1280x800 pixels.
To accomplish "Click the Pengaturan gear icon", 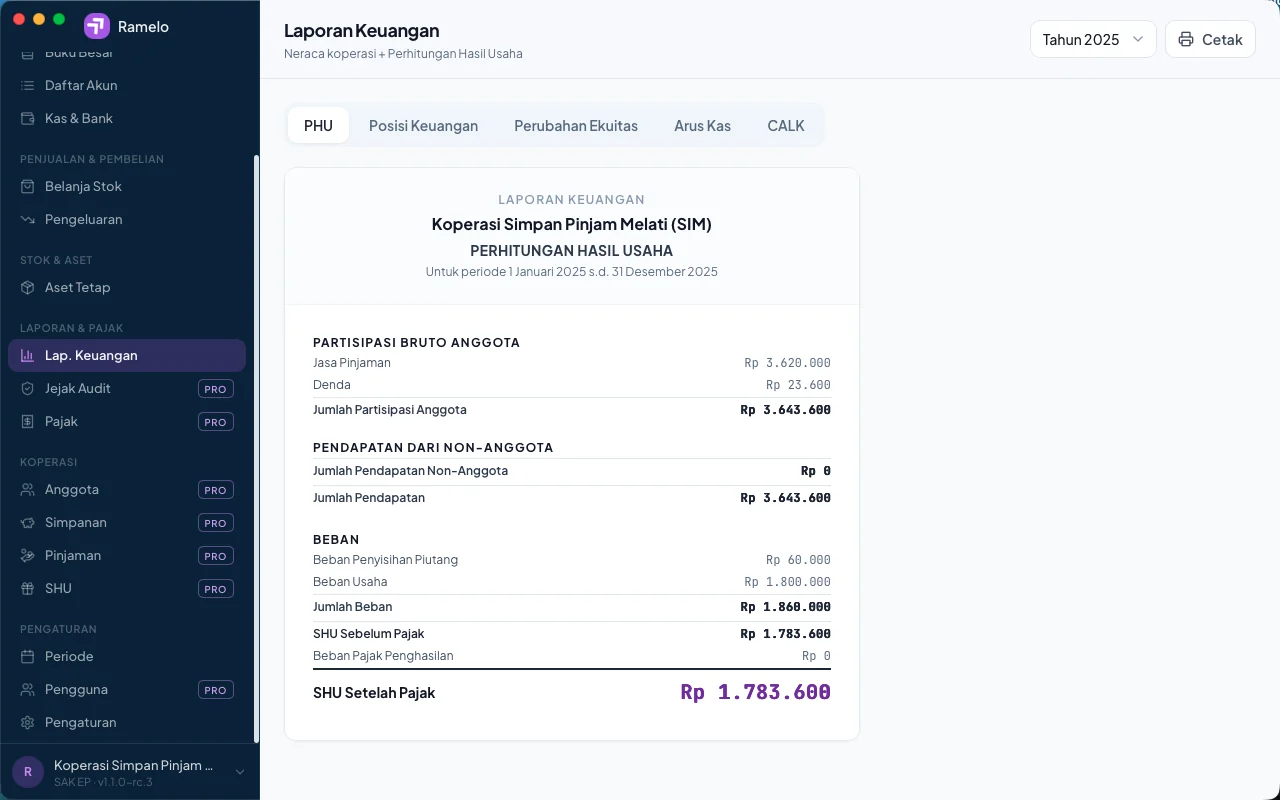I will click(x=27, y=722).
